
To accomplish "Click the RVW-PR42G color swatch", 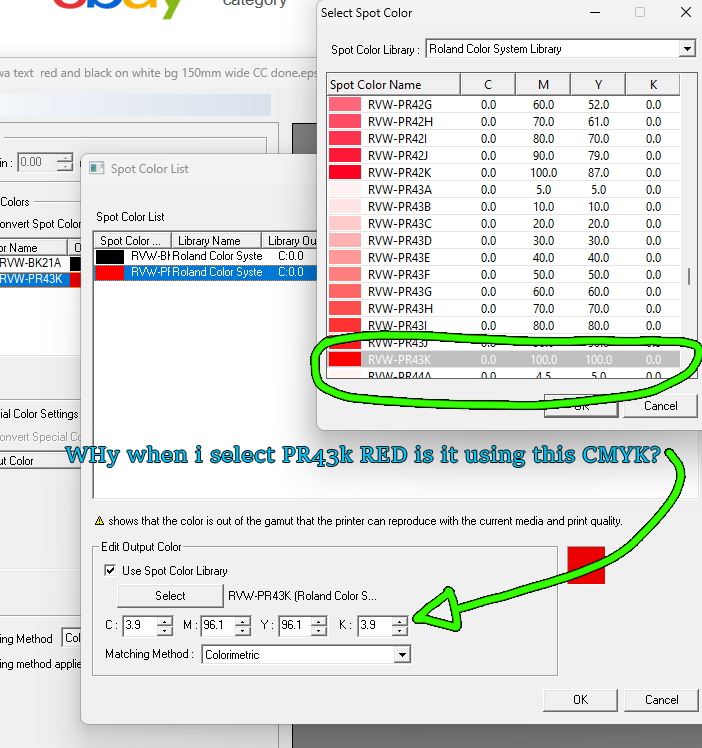I will click(345, 104).
